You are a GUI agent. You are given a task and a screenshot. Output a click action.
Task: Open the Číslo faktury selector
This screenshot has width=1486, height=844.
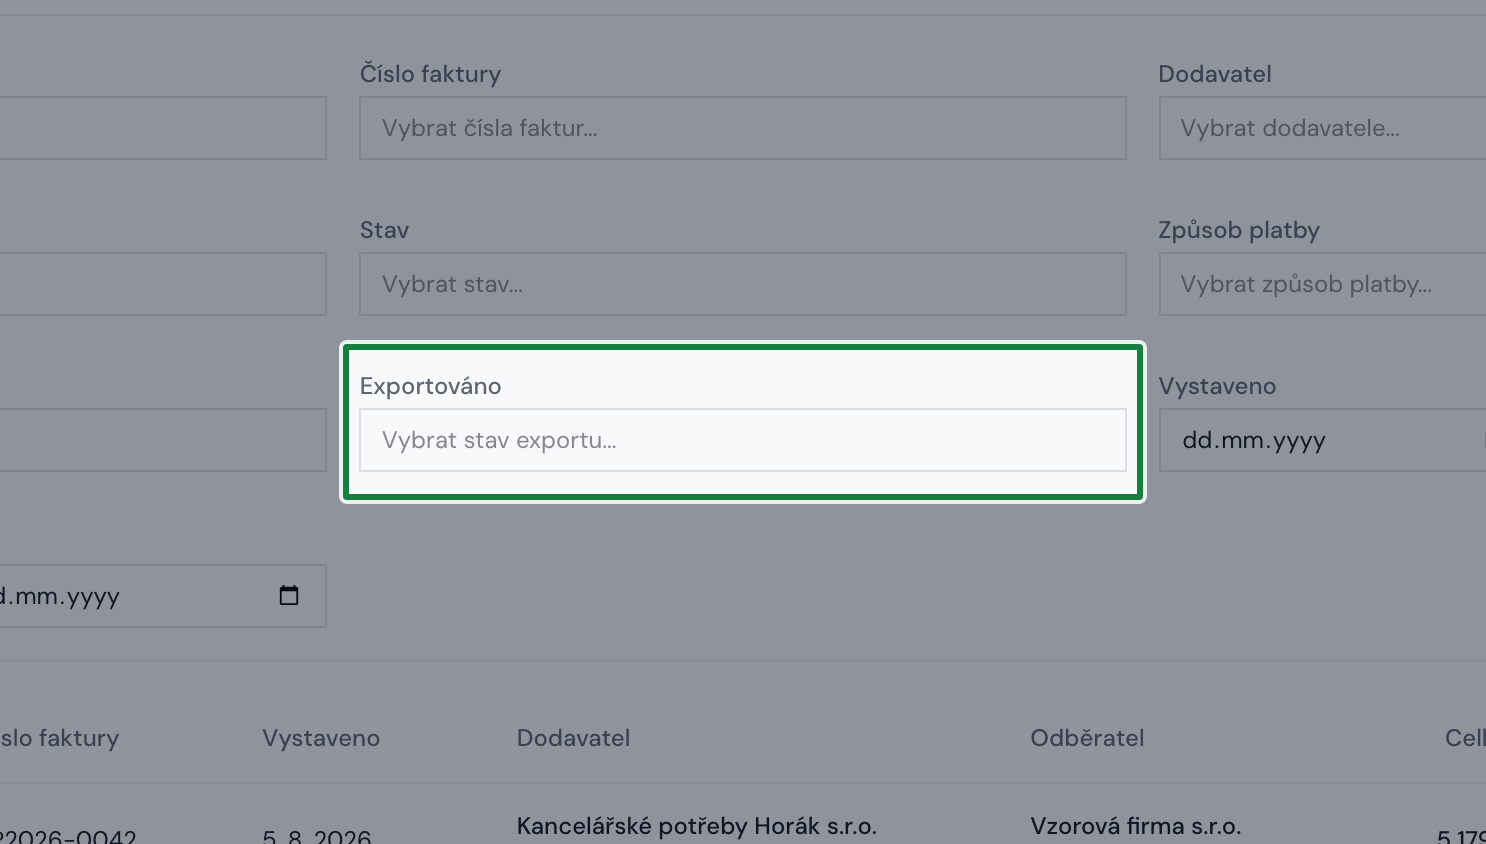click(x=743, y=128)
